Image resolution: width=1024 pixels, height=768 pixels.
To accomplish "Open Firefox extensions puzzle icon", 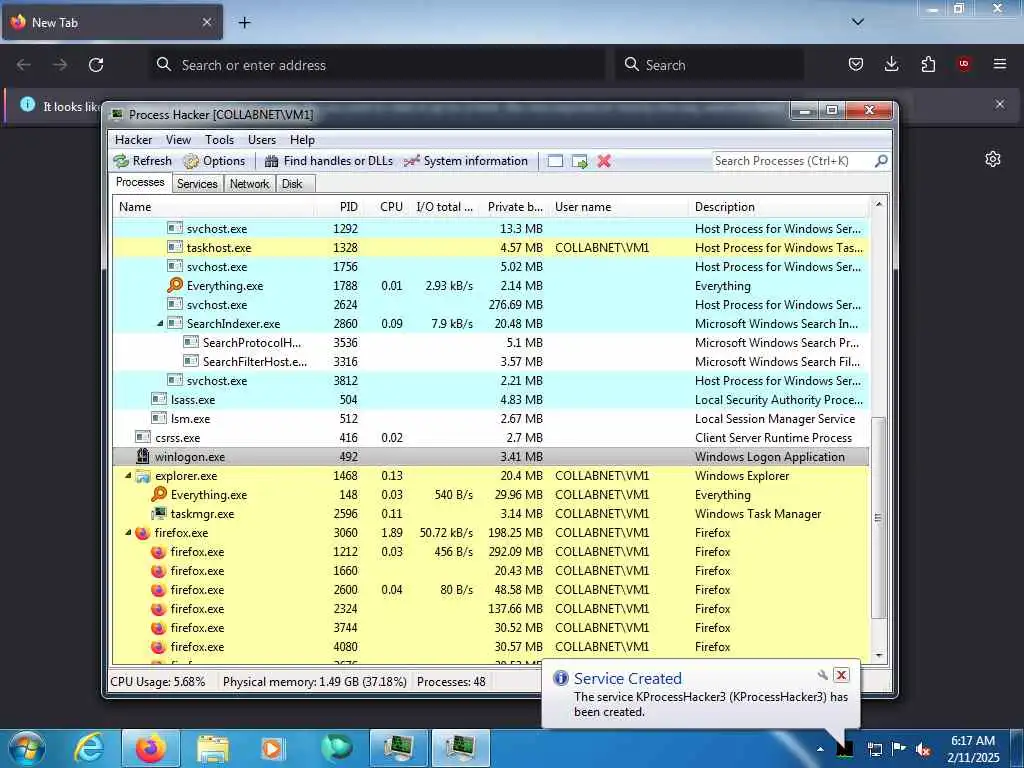I will click(928, 64).
